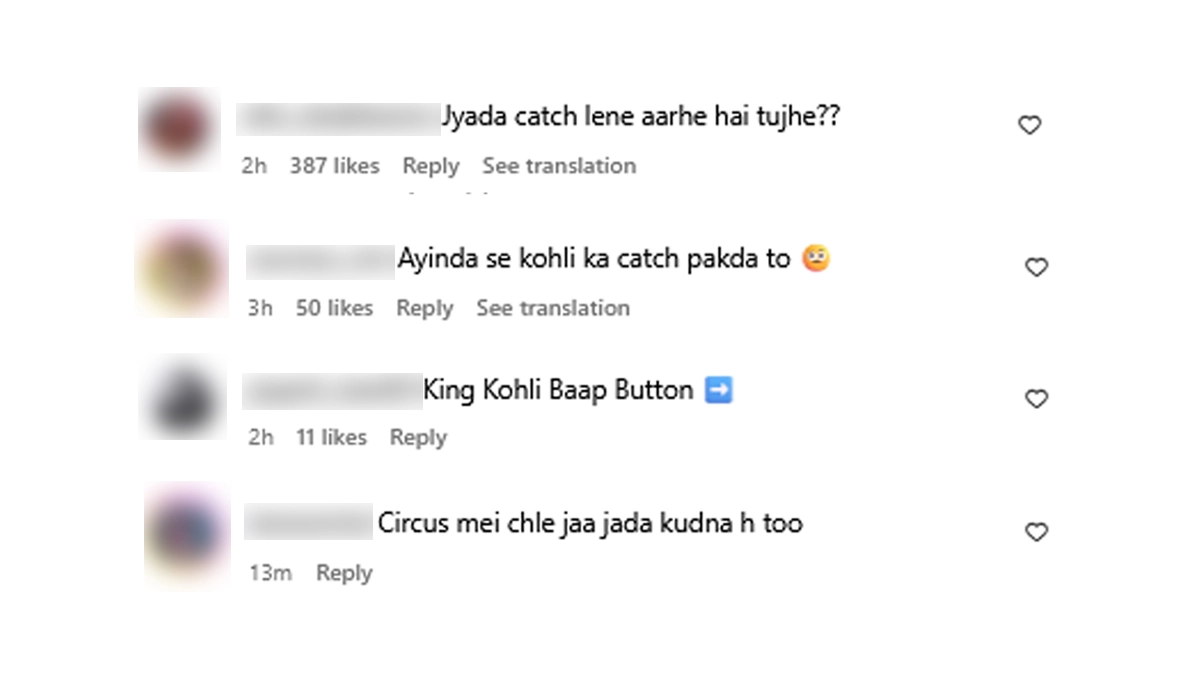Reply to the 'Ayinda se kohli' comment
The image size is (1200, 675).
425,308
